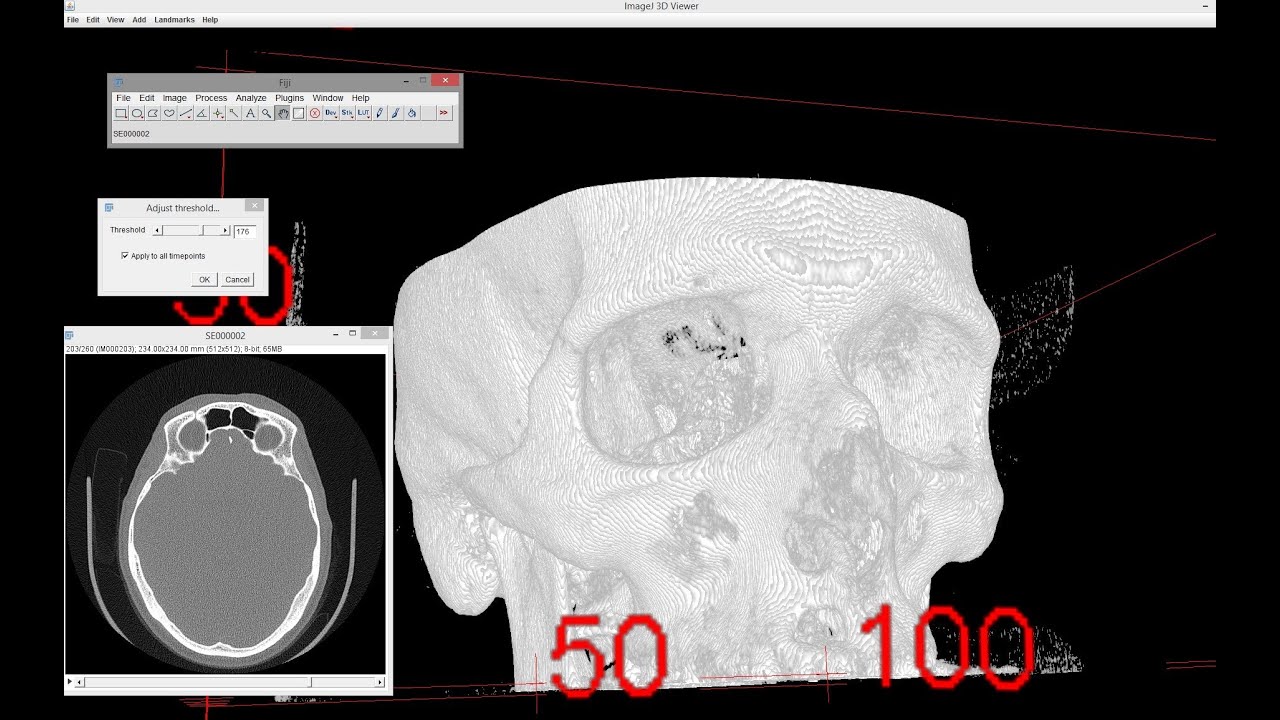Open the 3D Viewer Add menu

[139, 20]
